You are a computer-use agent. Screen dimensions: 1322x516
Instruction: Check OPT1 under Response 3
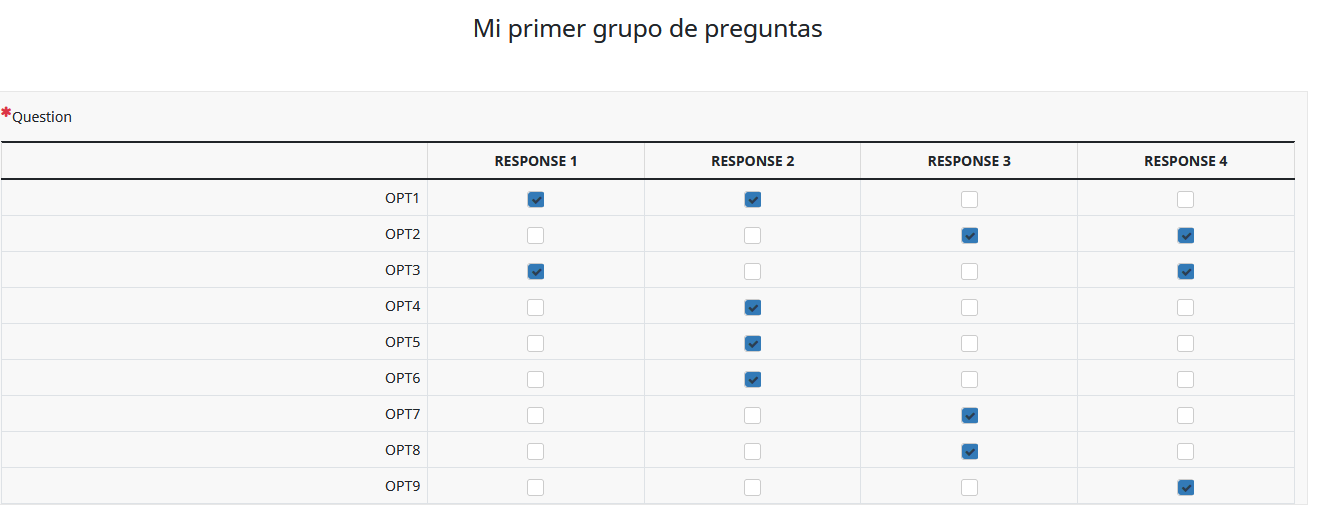969,199
